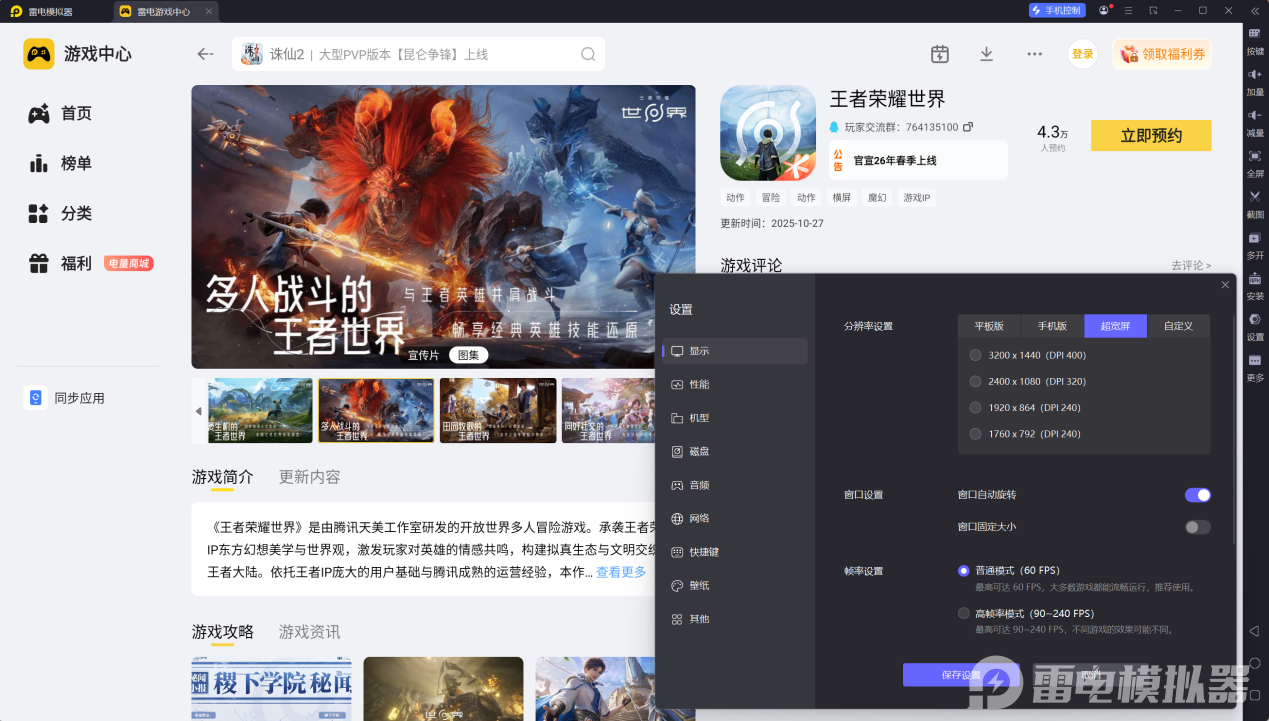Select high frame rate mode (90~240 FPS)
The height and width of the screenshot is (721, 1269).
tap(964, 613)
